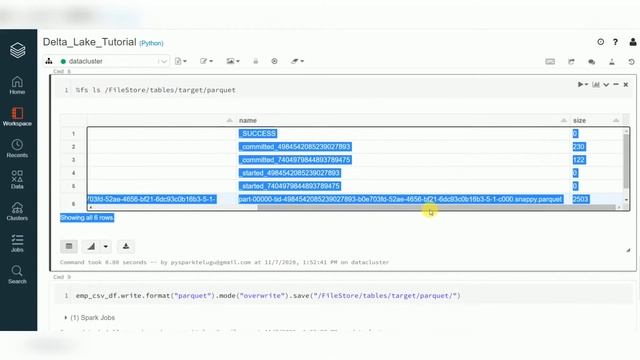Click the help question mark icon
640x360 pixels.
pos(616,42)
